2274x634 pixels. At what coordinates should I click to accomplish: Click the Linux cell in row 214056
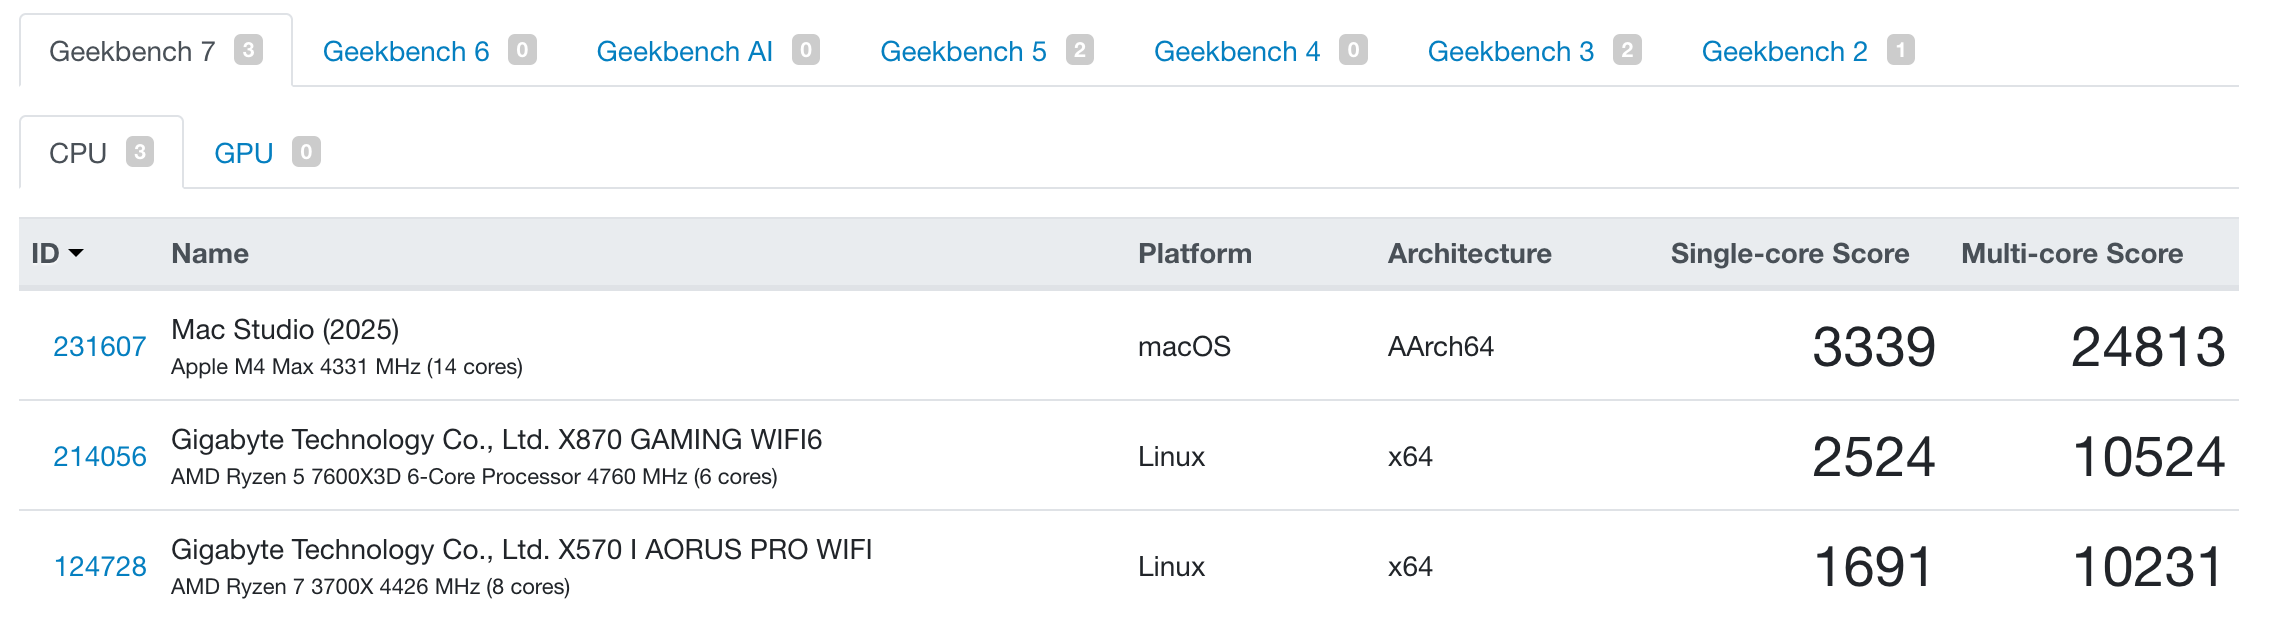click(1171, 457)
